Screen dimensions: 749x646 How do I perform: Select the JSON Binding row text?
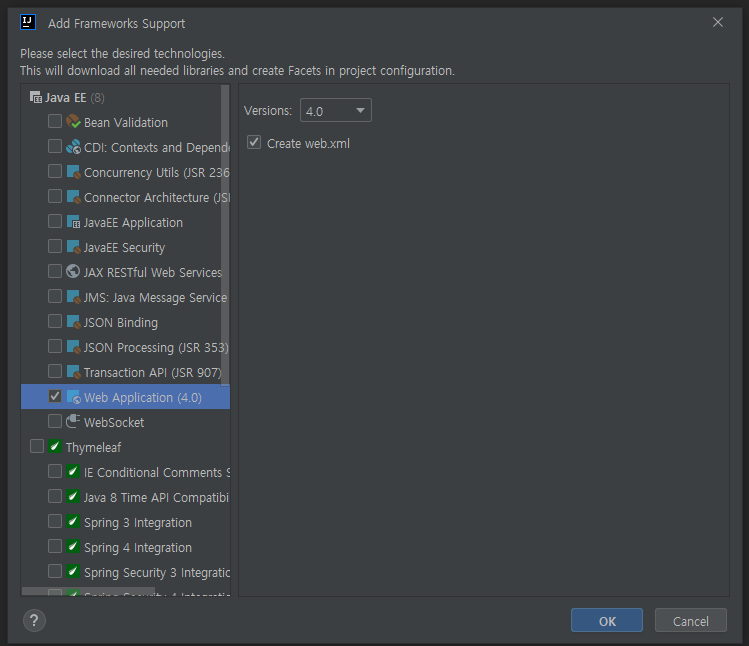tap(120, 322)
